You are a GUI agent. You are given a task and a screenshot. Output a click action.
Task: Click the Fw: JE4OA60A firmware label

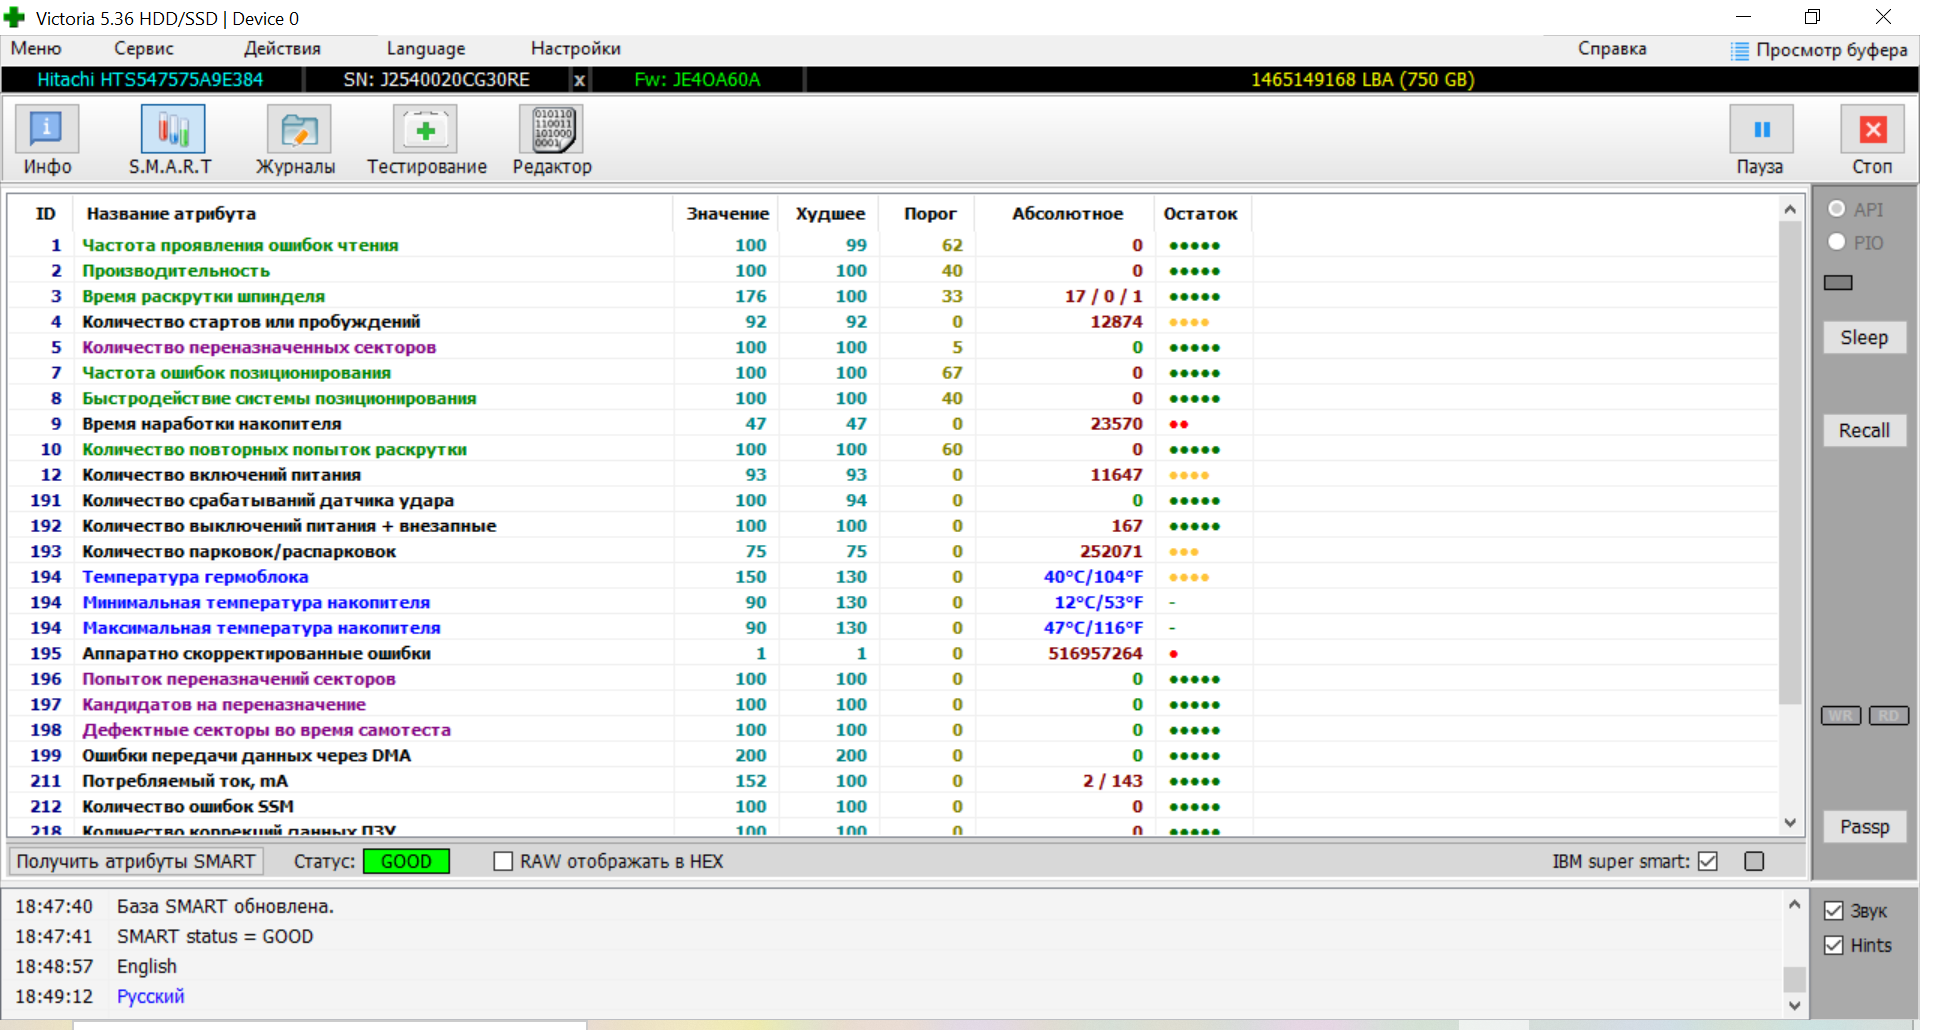click(697, 80)
